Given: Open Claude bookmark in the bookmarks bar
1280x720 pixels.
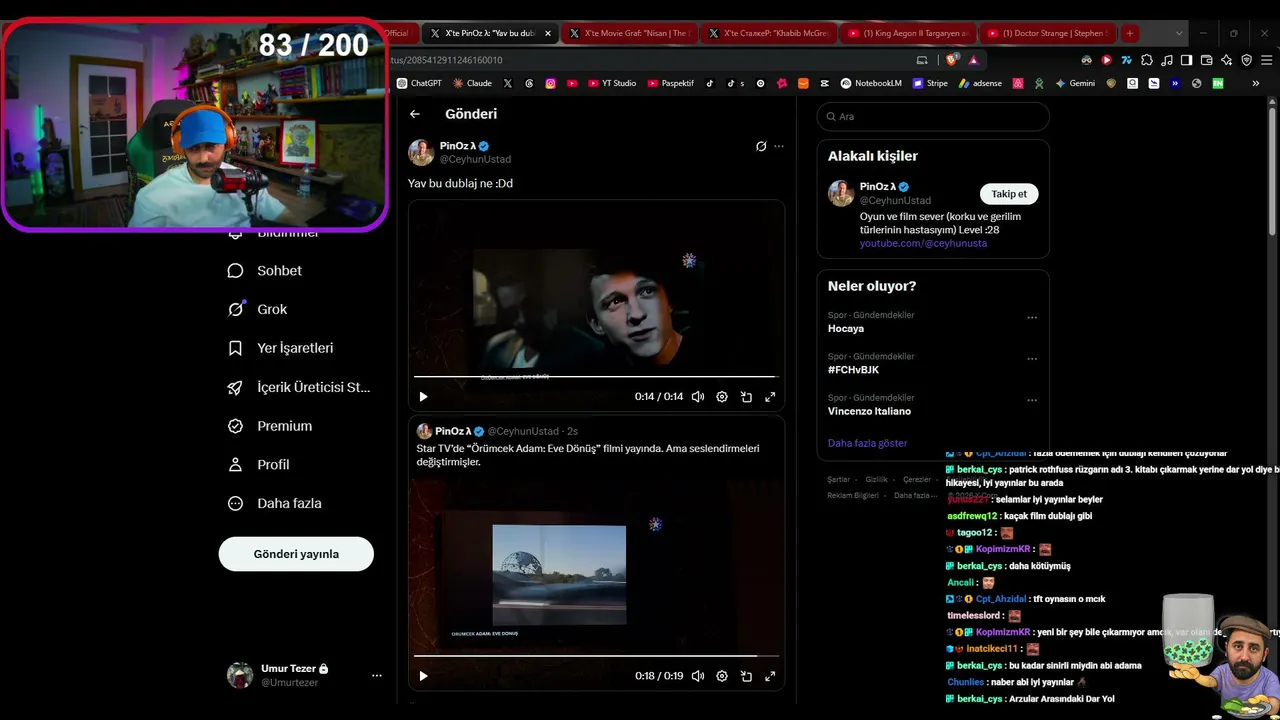Looking at the screenshot, I should [x=472, y=83].
